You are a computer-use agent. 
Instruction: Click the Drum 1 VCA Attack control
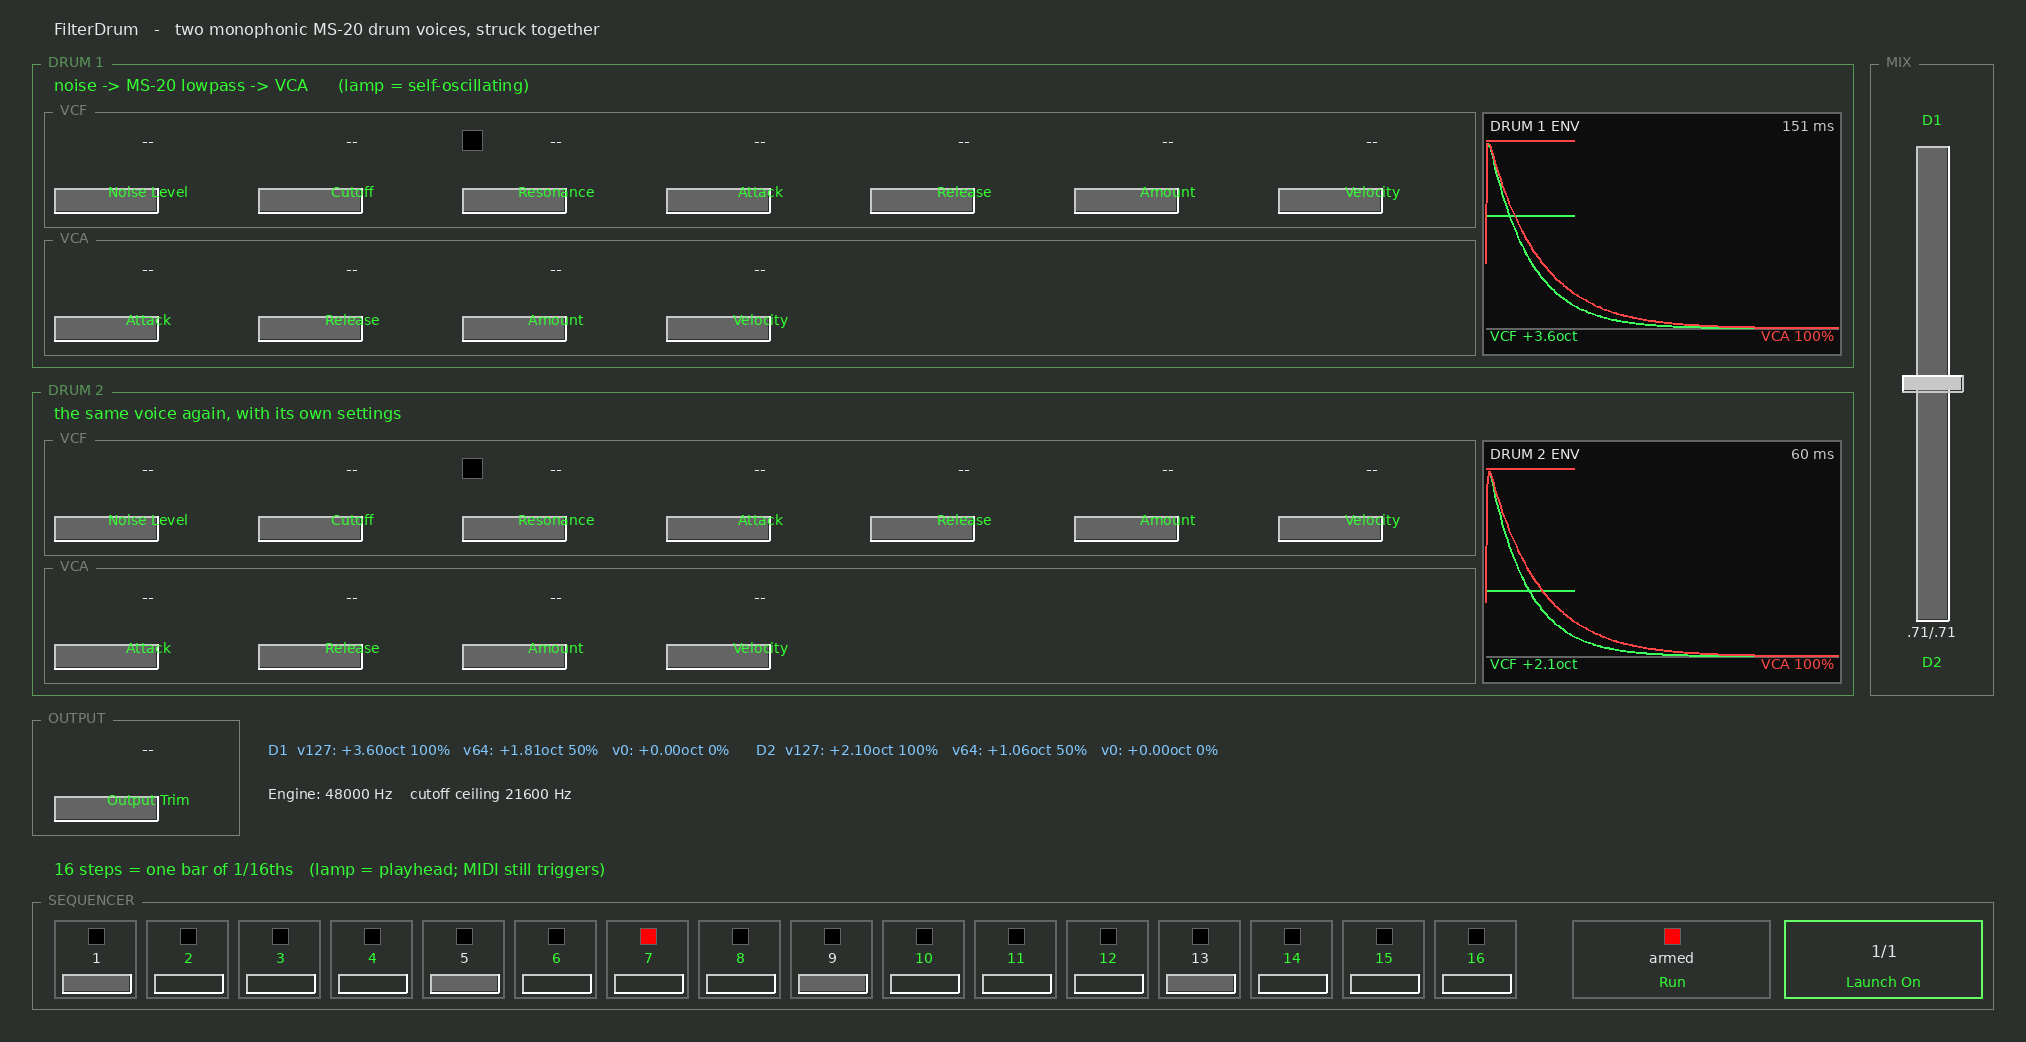(x=106, y=329)
